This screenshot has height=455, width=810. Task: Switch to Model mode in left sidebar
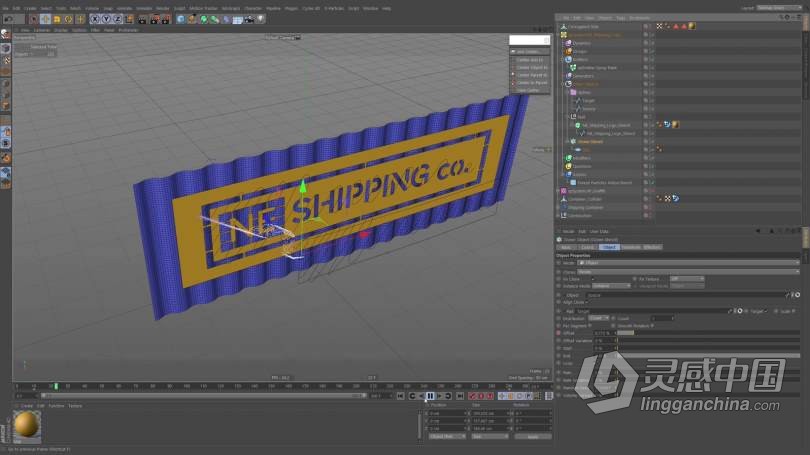6,48
